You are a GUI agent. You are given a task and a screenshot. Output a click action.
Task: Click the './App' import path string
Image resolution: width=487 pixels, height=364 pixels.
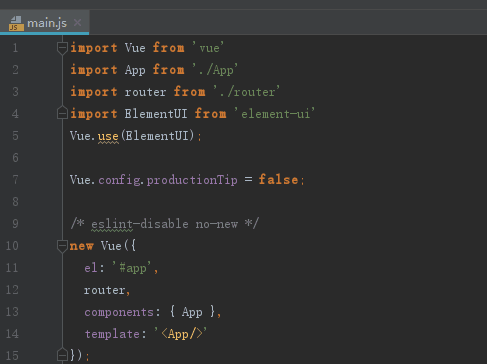coord(215,70)
